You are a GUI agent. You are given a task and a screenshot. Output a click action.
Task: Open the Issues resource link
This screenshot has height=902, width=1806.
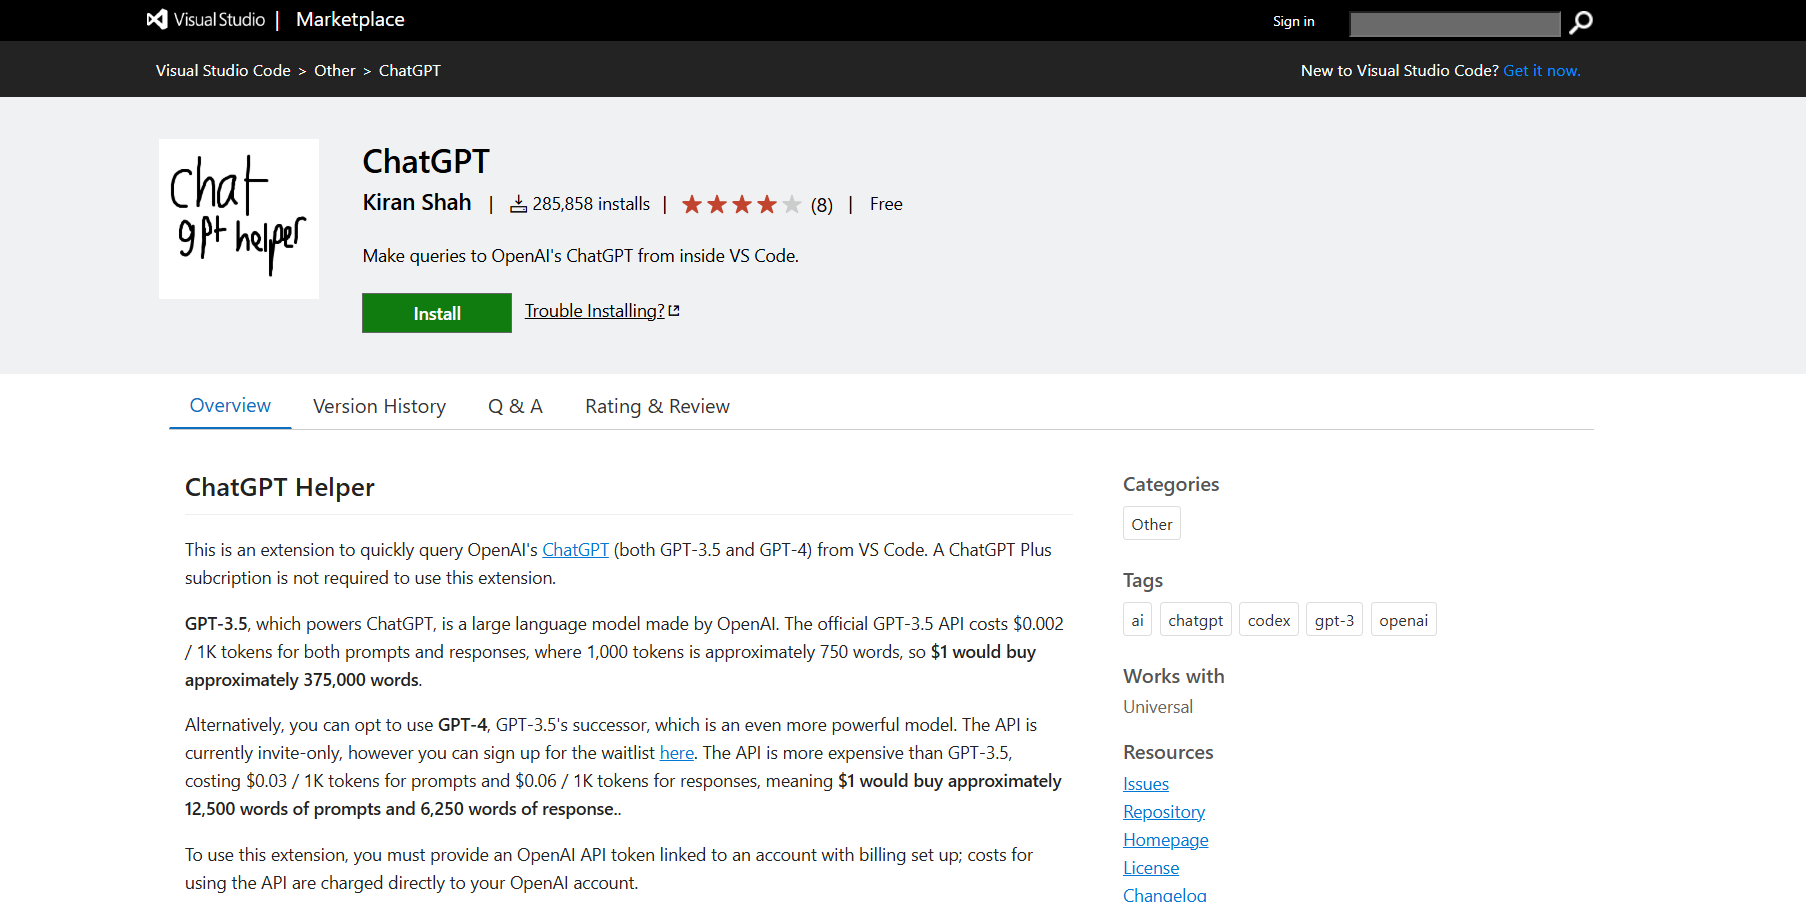[x=1145, y=784]
